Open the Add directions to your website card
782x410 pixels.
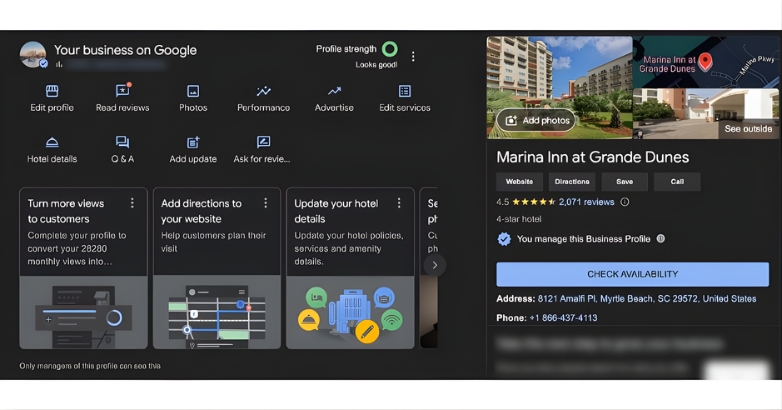(x=216, y=268)
